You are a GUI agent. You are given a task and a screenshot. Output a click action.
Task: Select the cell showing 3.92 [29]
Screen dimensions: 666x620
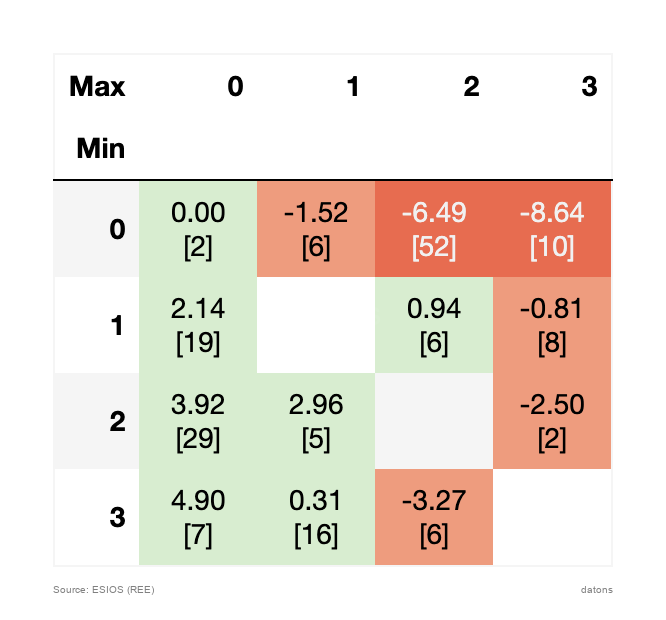[198, 421]
